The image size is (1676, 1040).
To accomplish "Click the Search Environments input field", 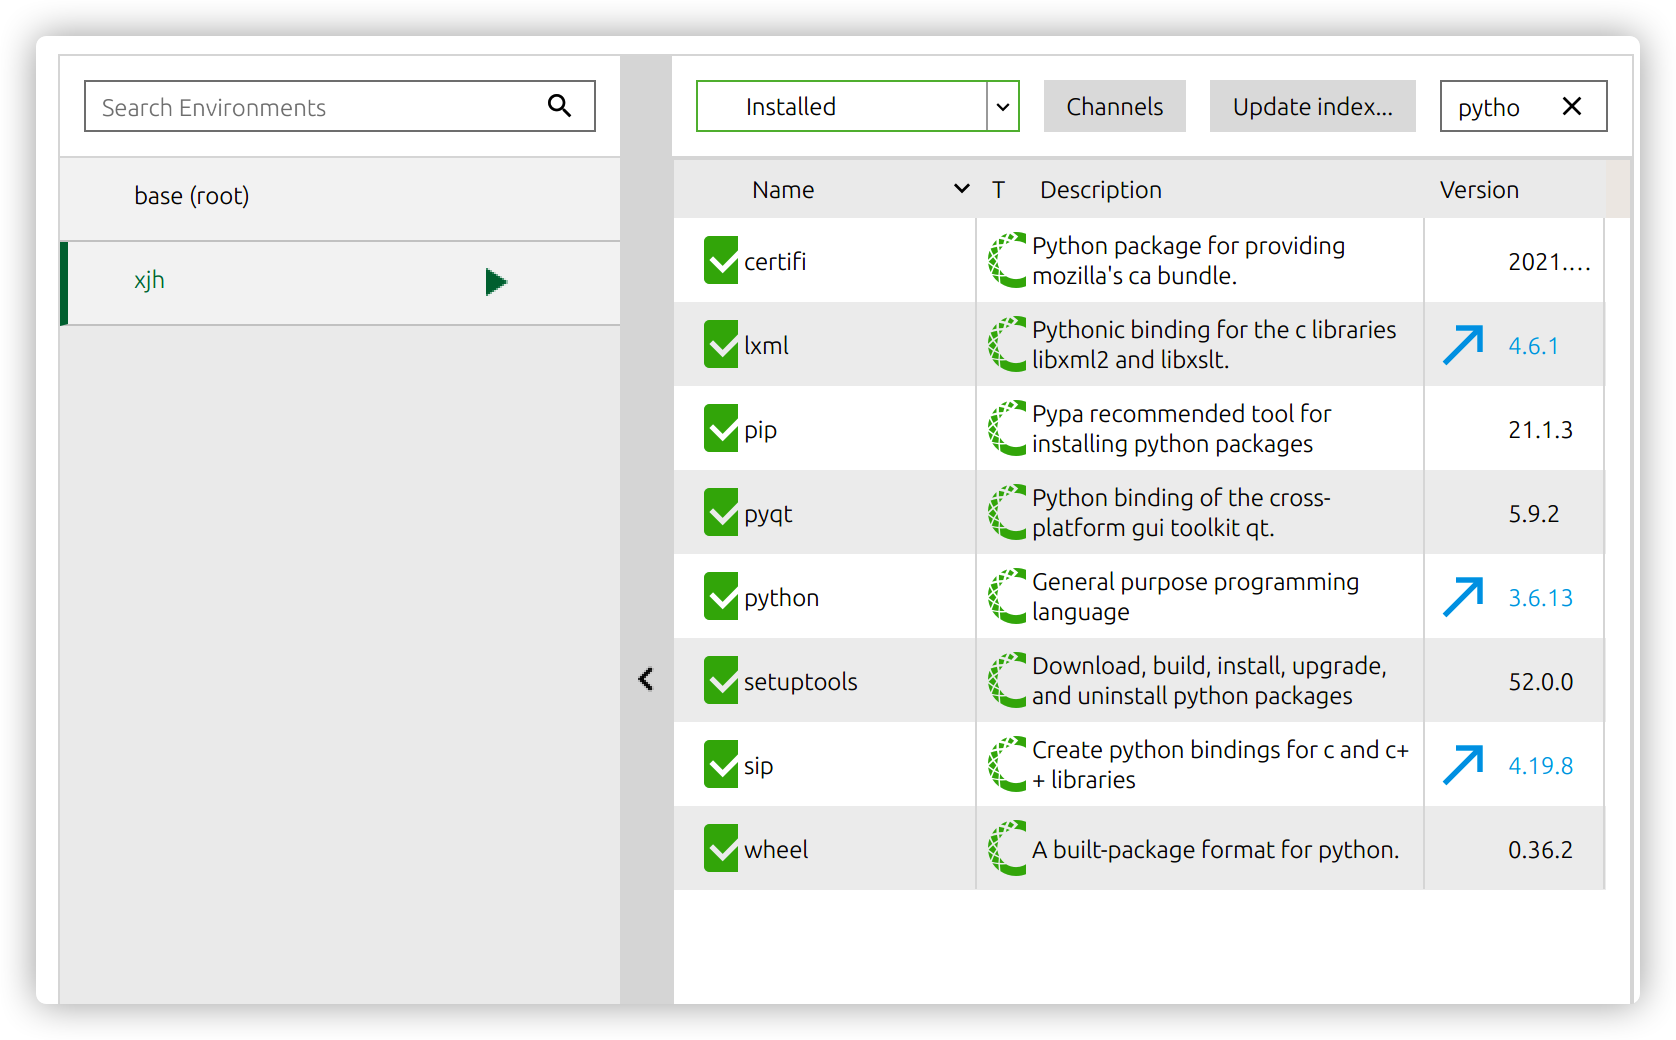I will coord(340,106).
